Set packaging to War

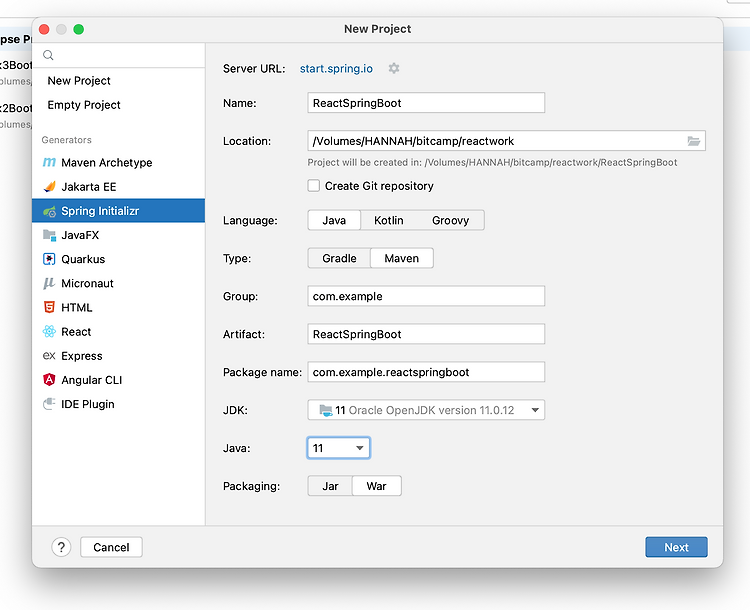(376, 486)
